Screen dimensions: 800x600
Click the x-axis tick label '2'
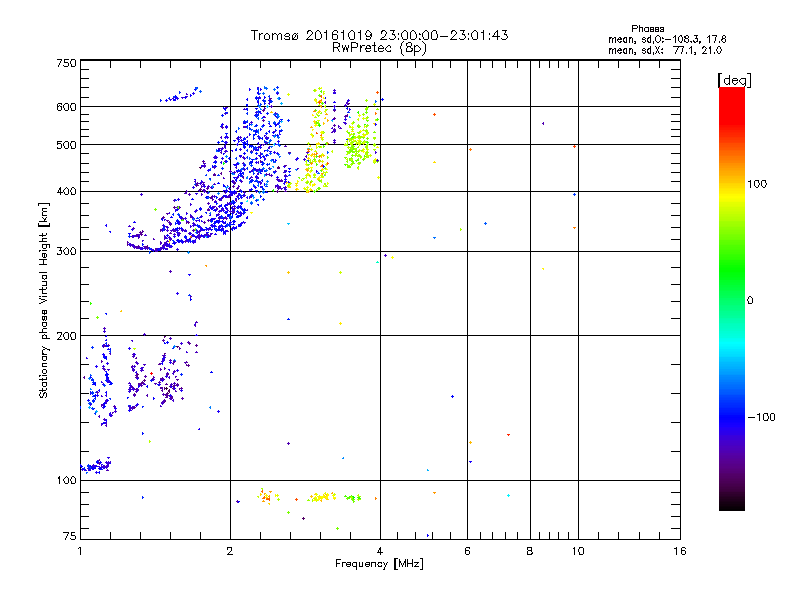(230, 551)
